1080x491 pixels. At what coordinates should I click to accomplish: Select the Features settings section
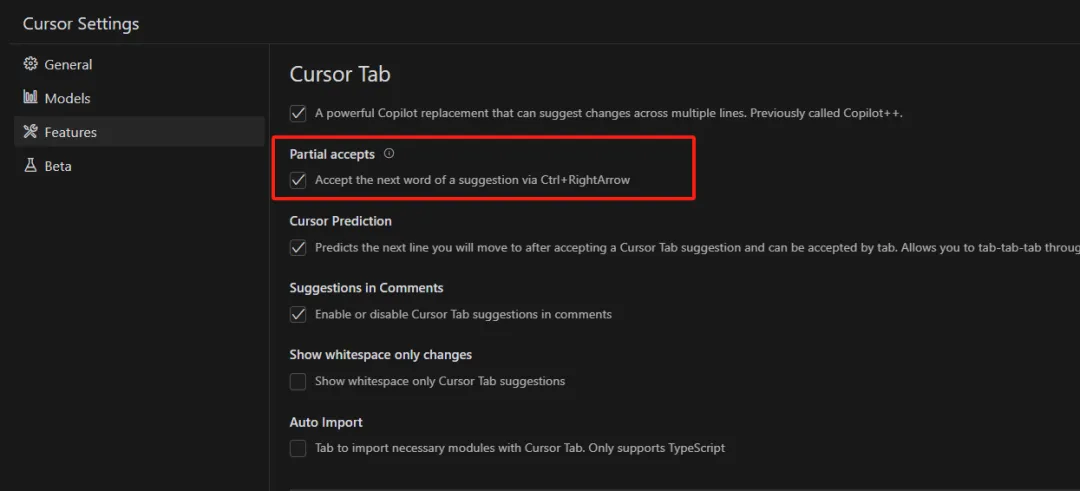tap(70, 132)
